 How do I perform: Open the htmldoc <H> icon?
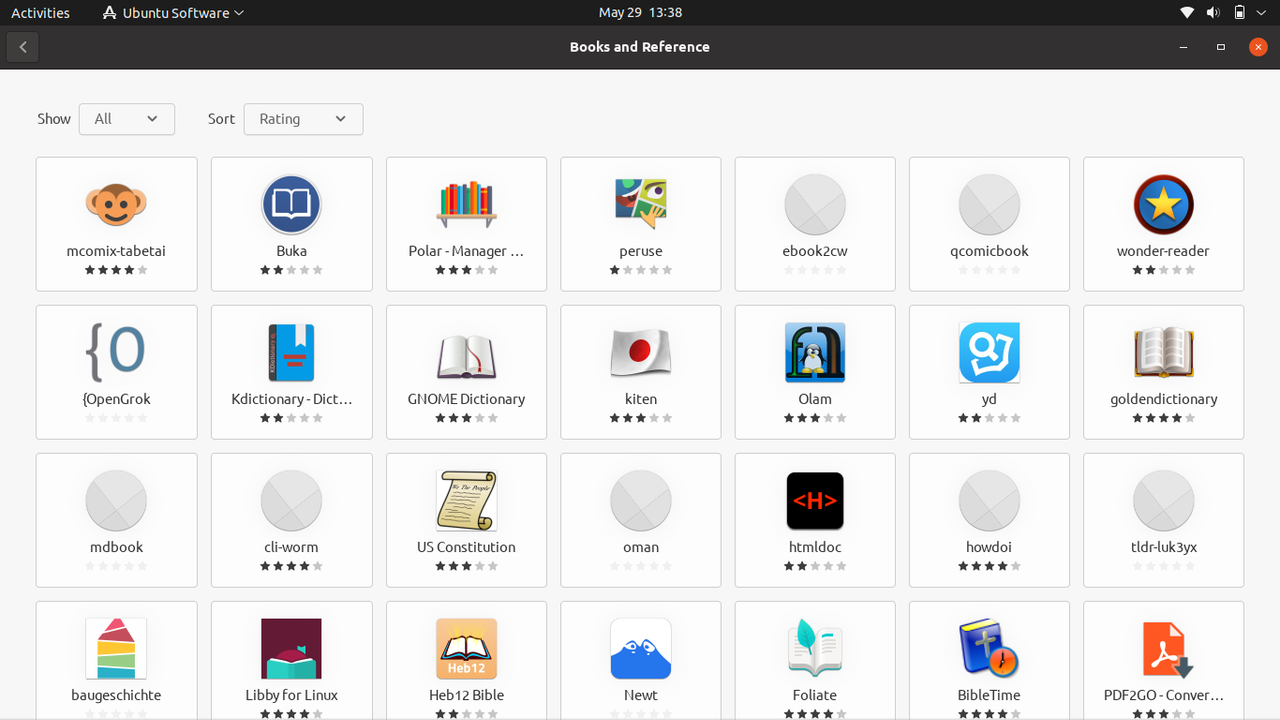(815, 500)
